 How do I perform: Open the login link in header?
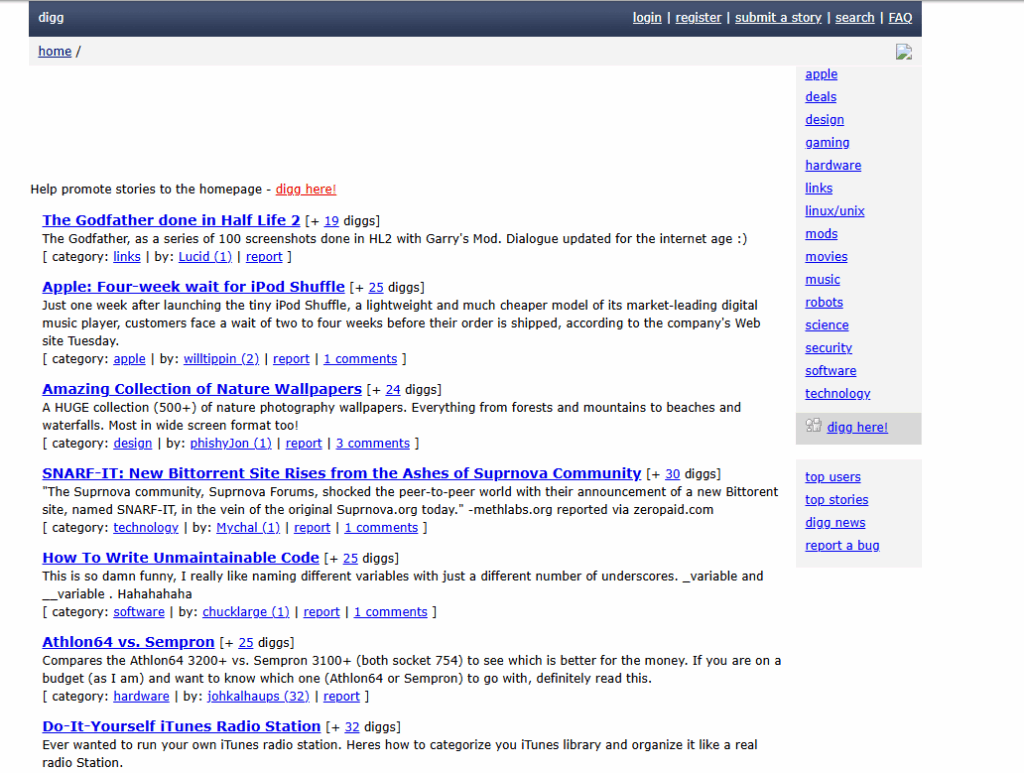click(647, 18)
